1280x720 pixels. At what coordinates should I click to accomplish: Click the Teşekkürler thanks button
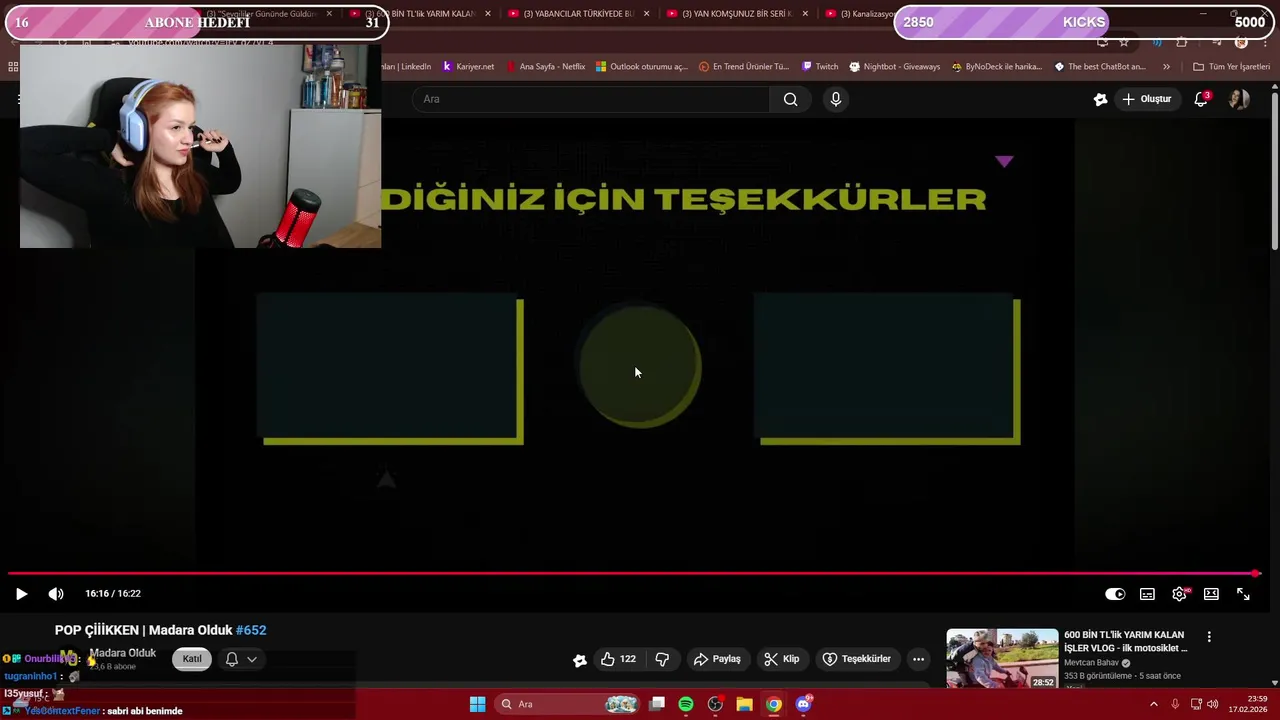tap(856, 659)
